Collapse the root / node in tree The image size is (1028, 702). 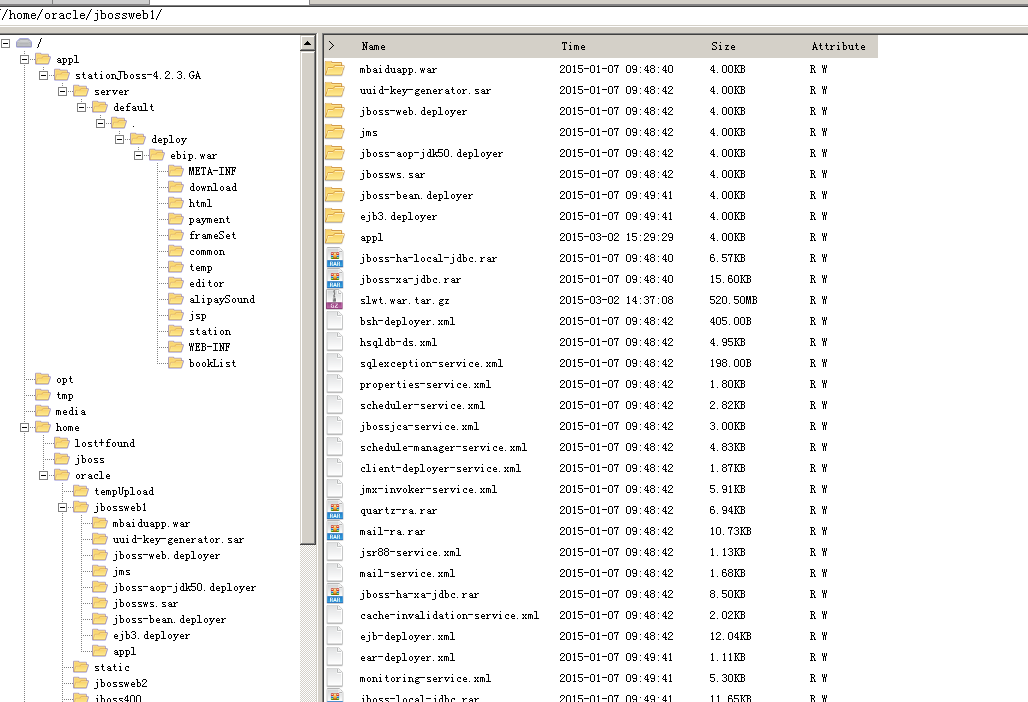tap(5, 43)
